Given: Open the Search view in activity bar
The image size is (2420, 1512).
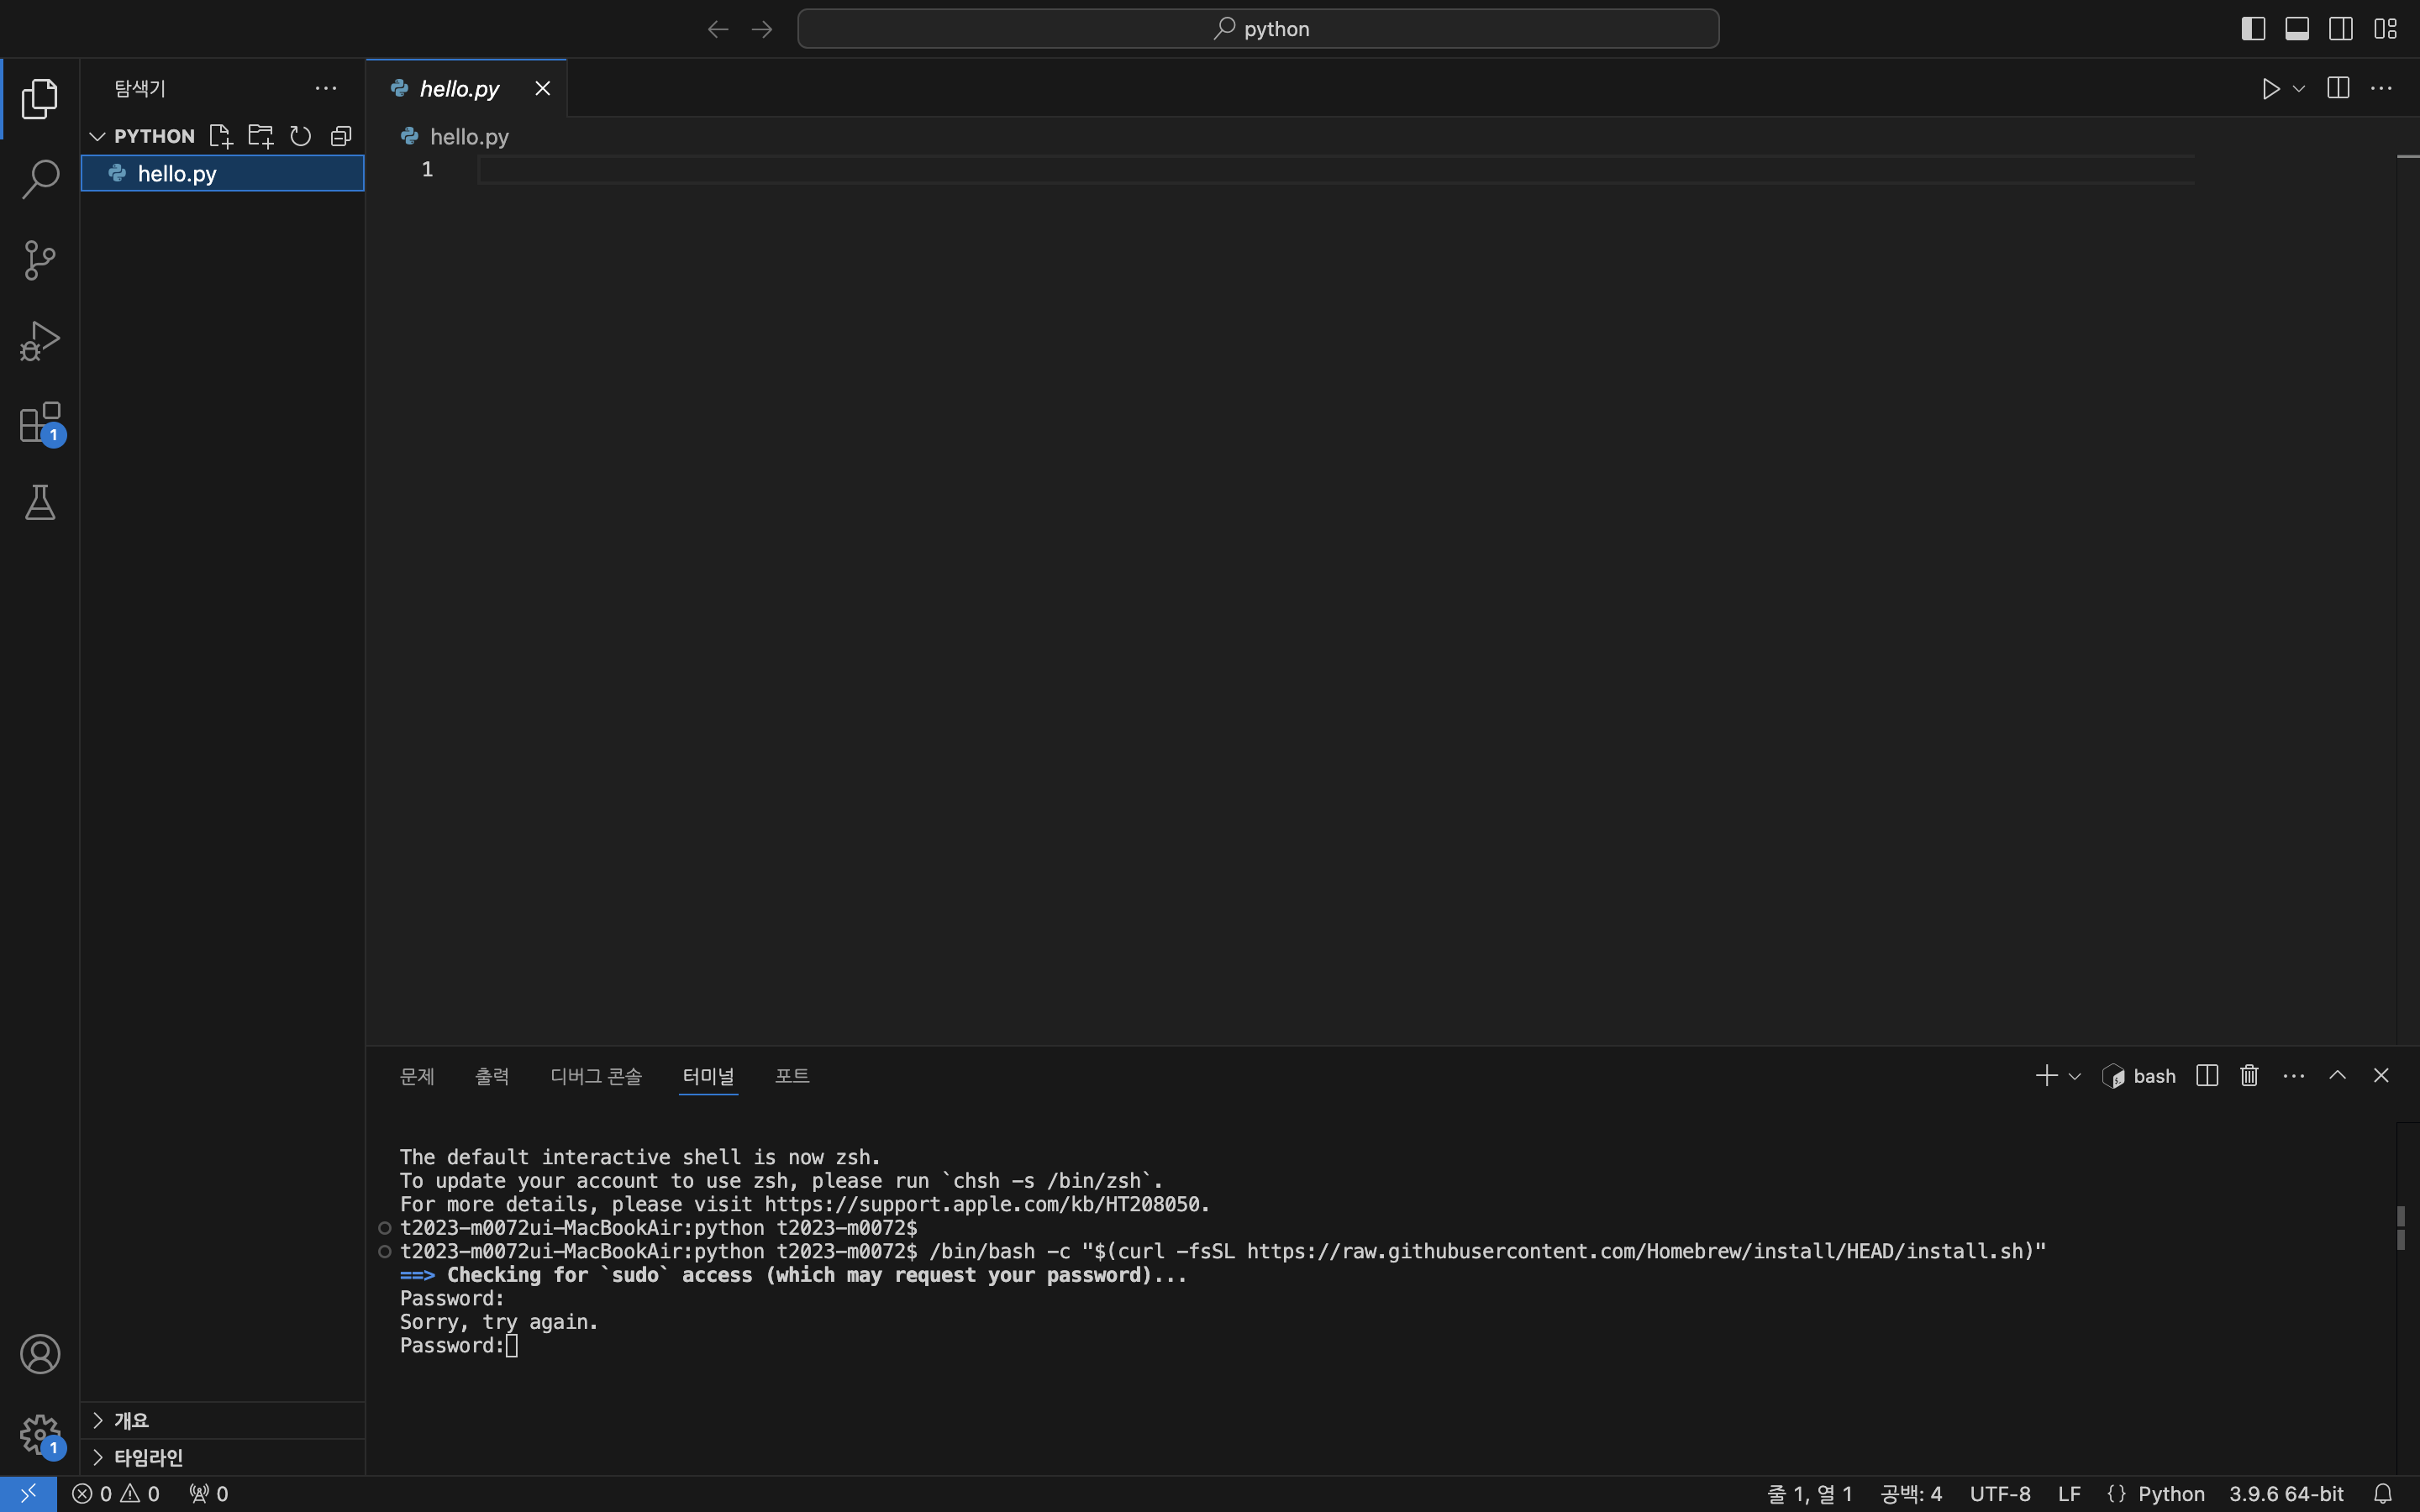Looking at the screenshot, I should [40, 179].
